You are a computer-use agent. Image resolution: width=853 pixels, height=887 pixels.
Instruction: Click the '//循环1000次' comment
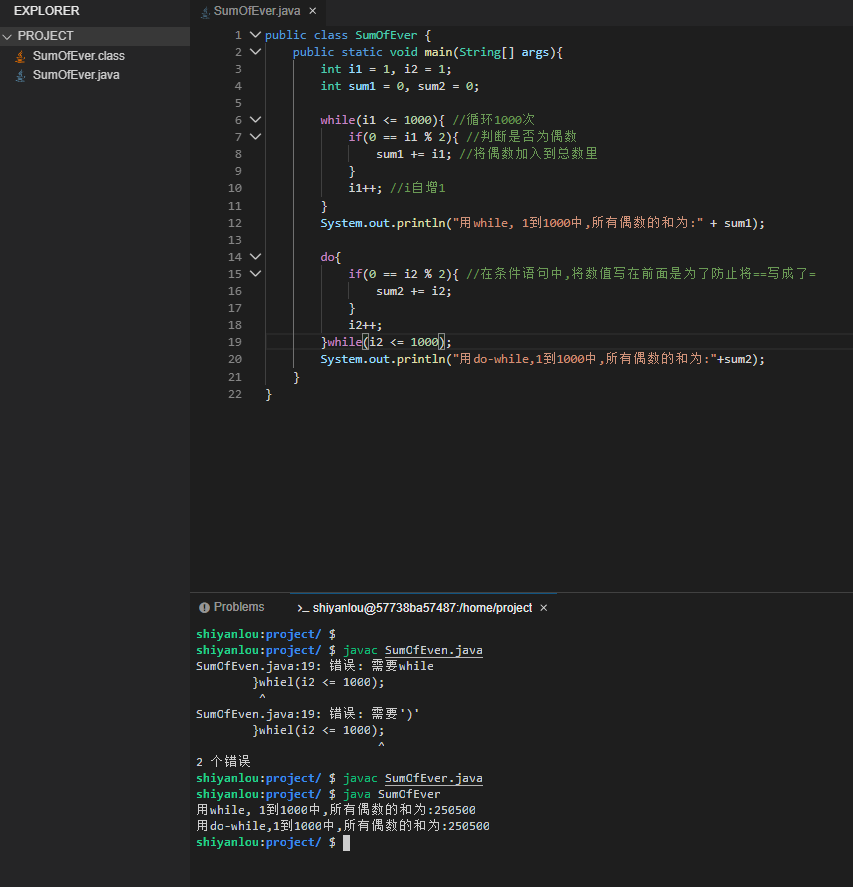click(493, 120)
